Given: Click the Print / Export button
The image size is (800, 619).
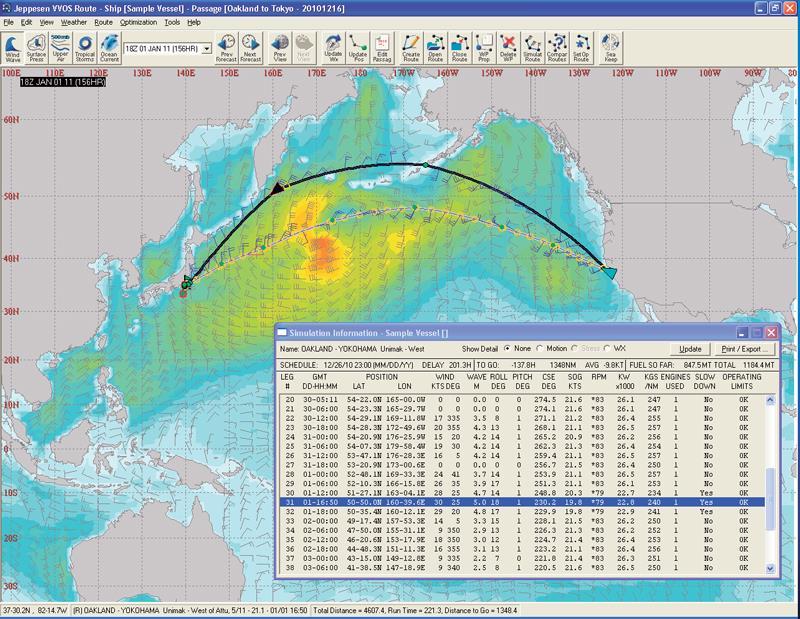Looking at the screenshot, I should 744,349.
